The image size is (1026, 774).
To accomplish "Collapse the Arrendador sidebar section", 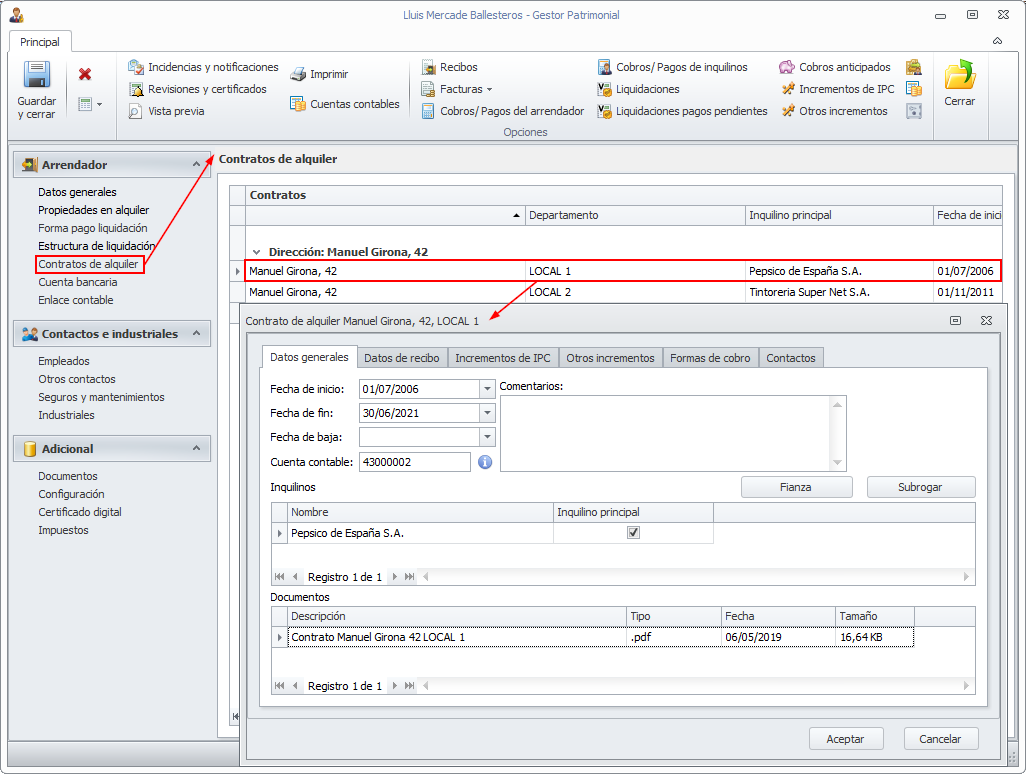I will click(x=196, y=165).
